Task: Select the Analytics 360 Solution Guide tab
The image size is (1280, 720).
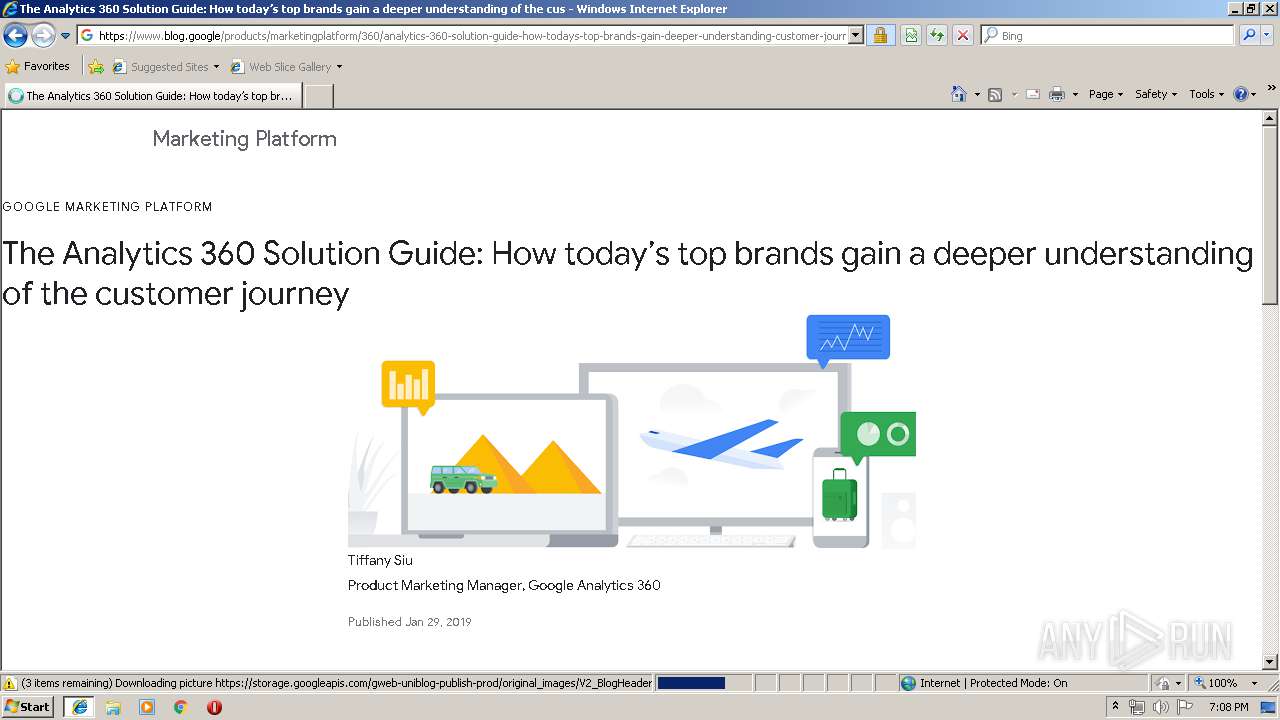Action: coord(152,96)
